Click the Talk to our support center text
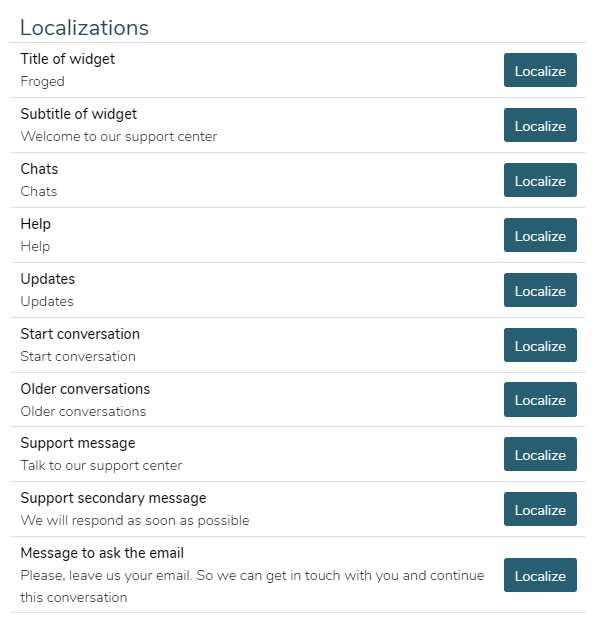Image resolution: width=603 pixels, height=643 pixels. 101,465
